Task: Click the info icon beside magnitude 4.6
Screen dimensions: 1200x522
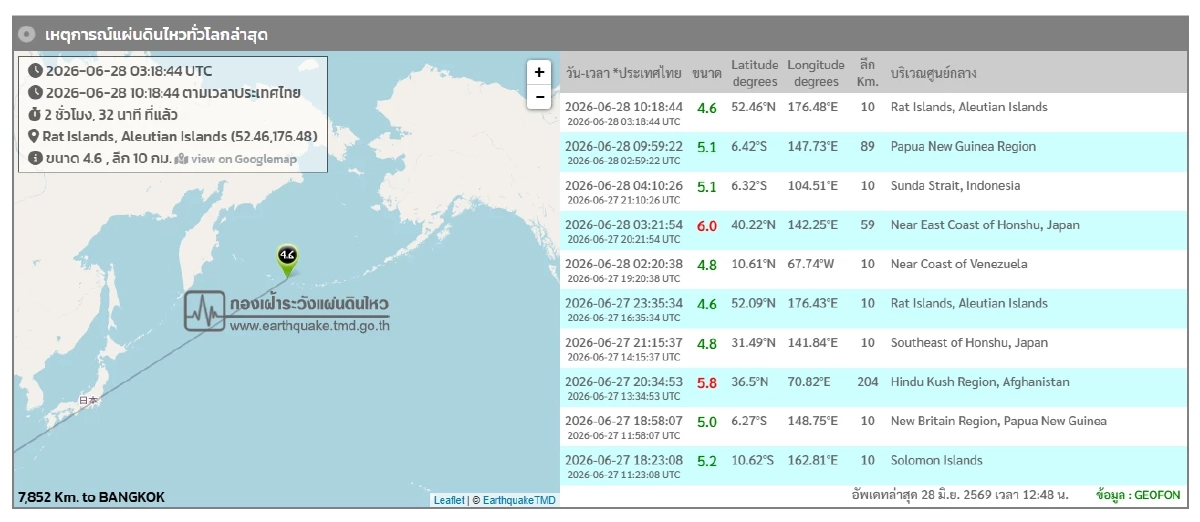Action: tap(35, 158)
